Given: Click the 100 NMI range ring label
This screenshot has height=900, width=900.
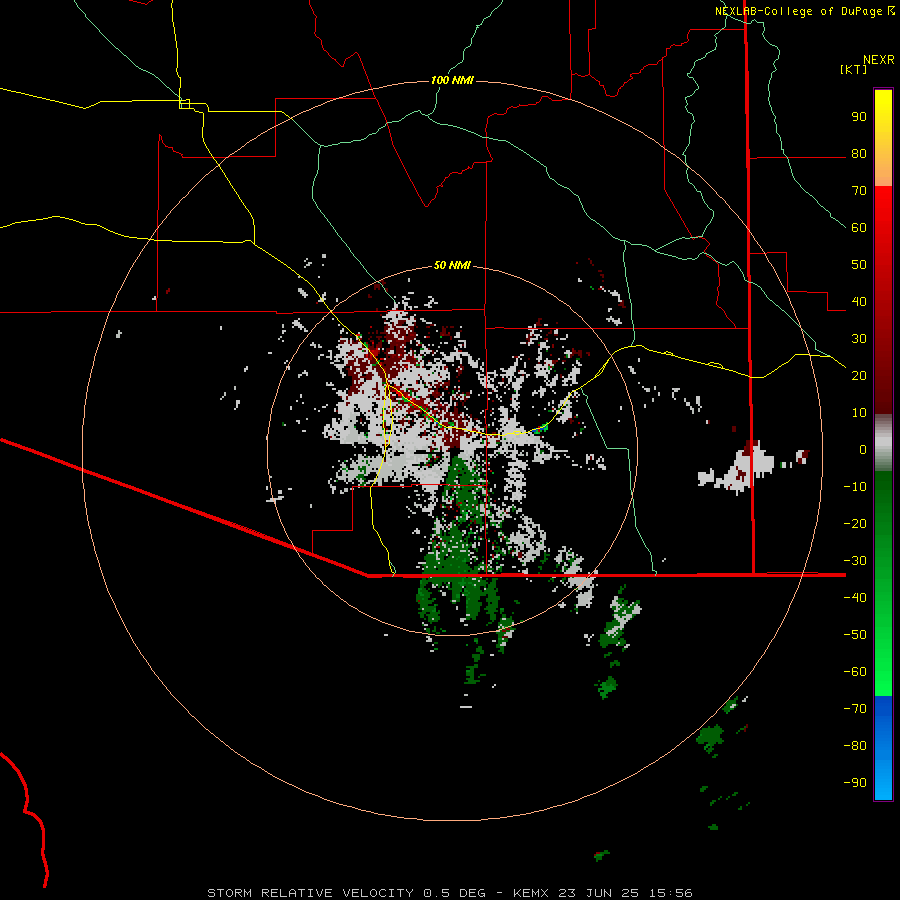Looking at the screenshot, I should point(452,80).
